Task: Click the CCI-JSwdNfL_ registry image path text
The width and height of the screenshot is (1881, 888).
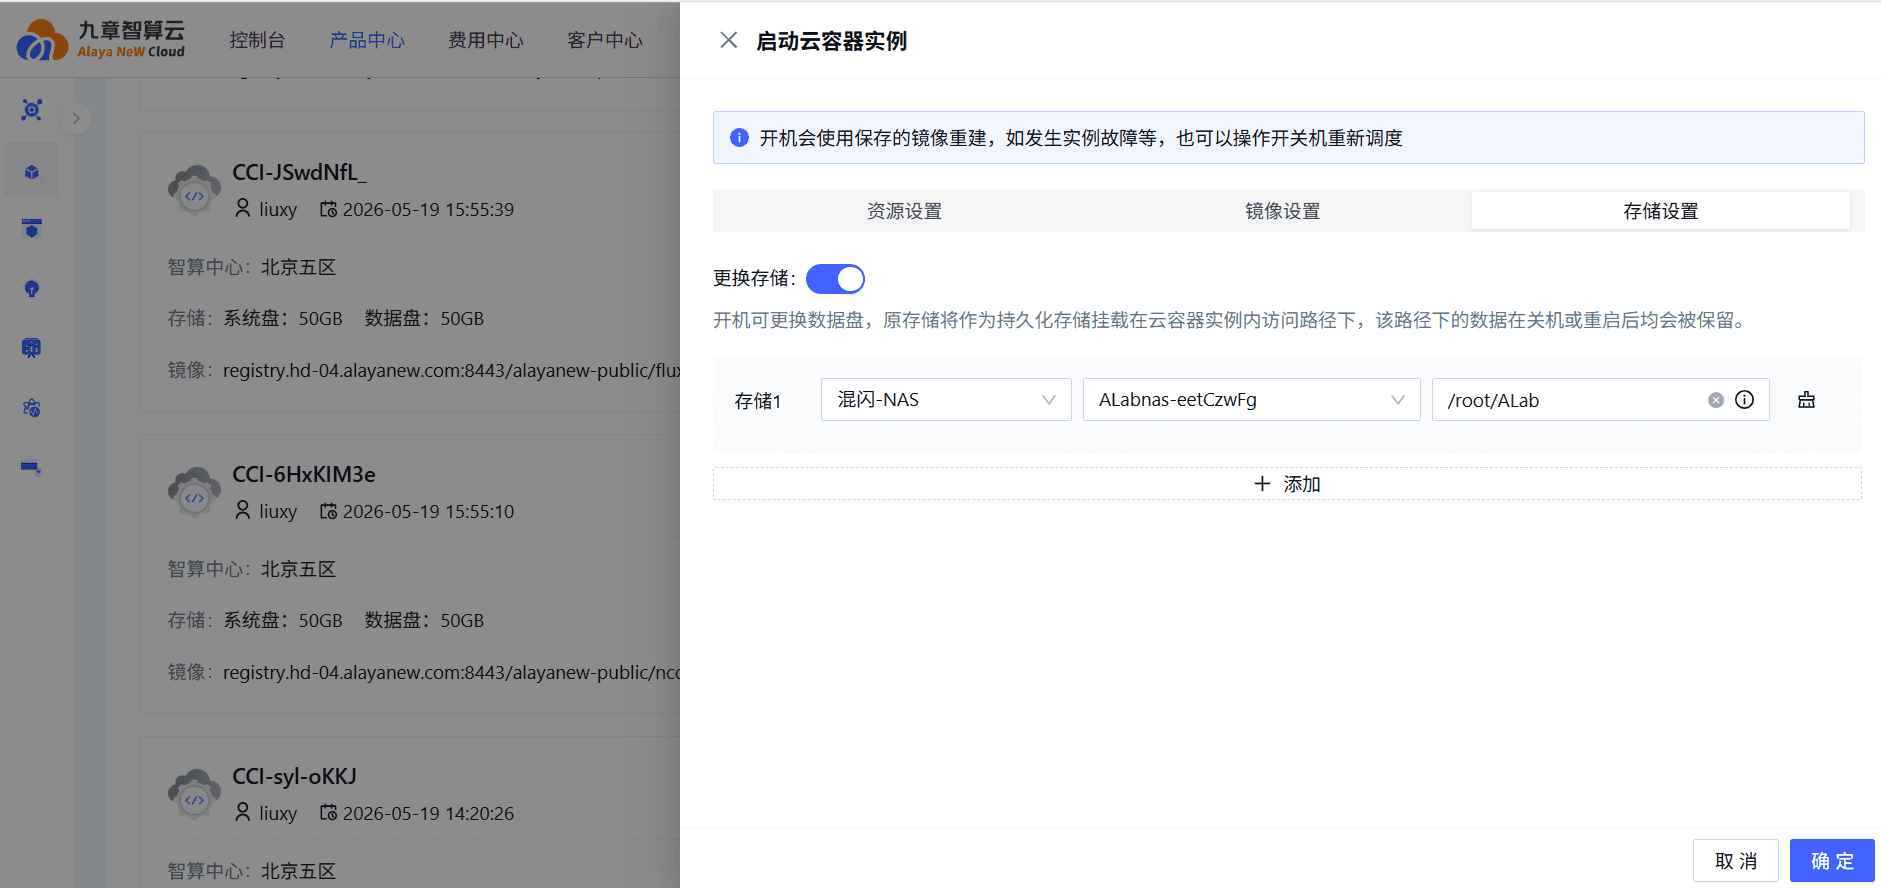Action: (451, 370)
